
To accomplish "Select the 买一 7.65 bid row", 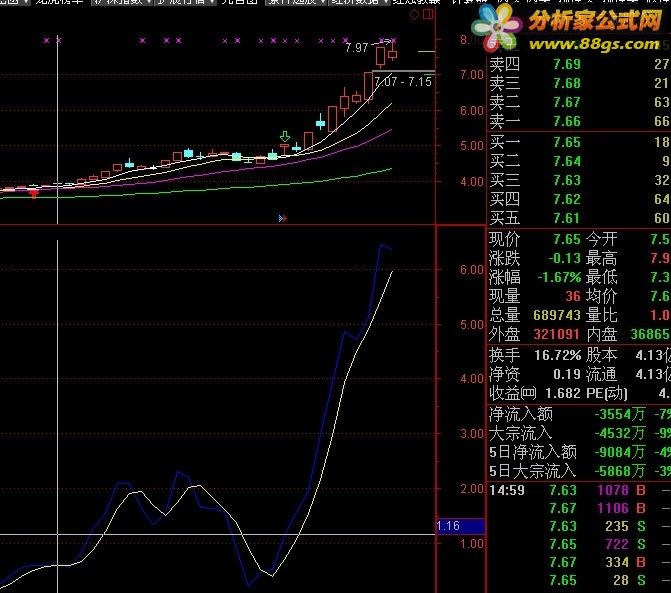I will [x=580, y=142].
